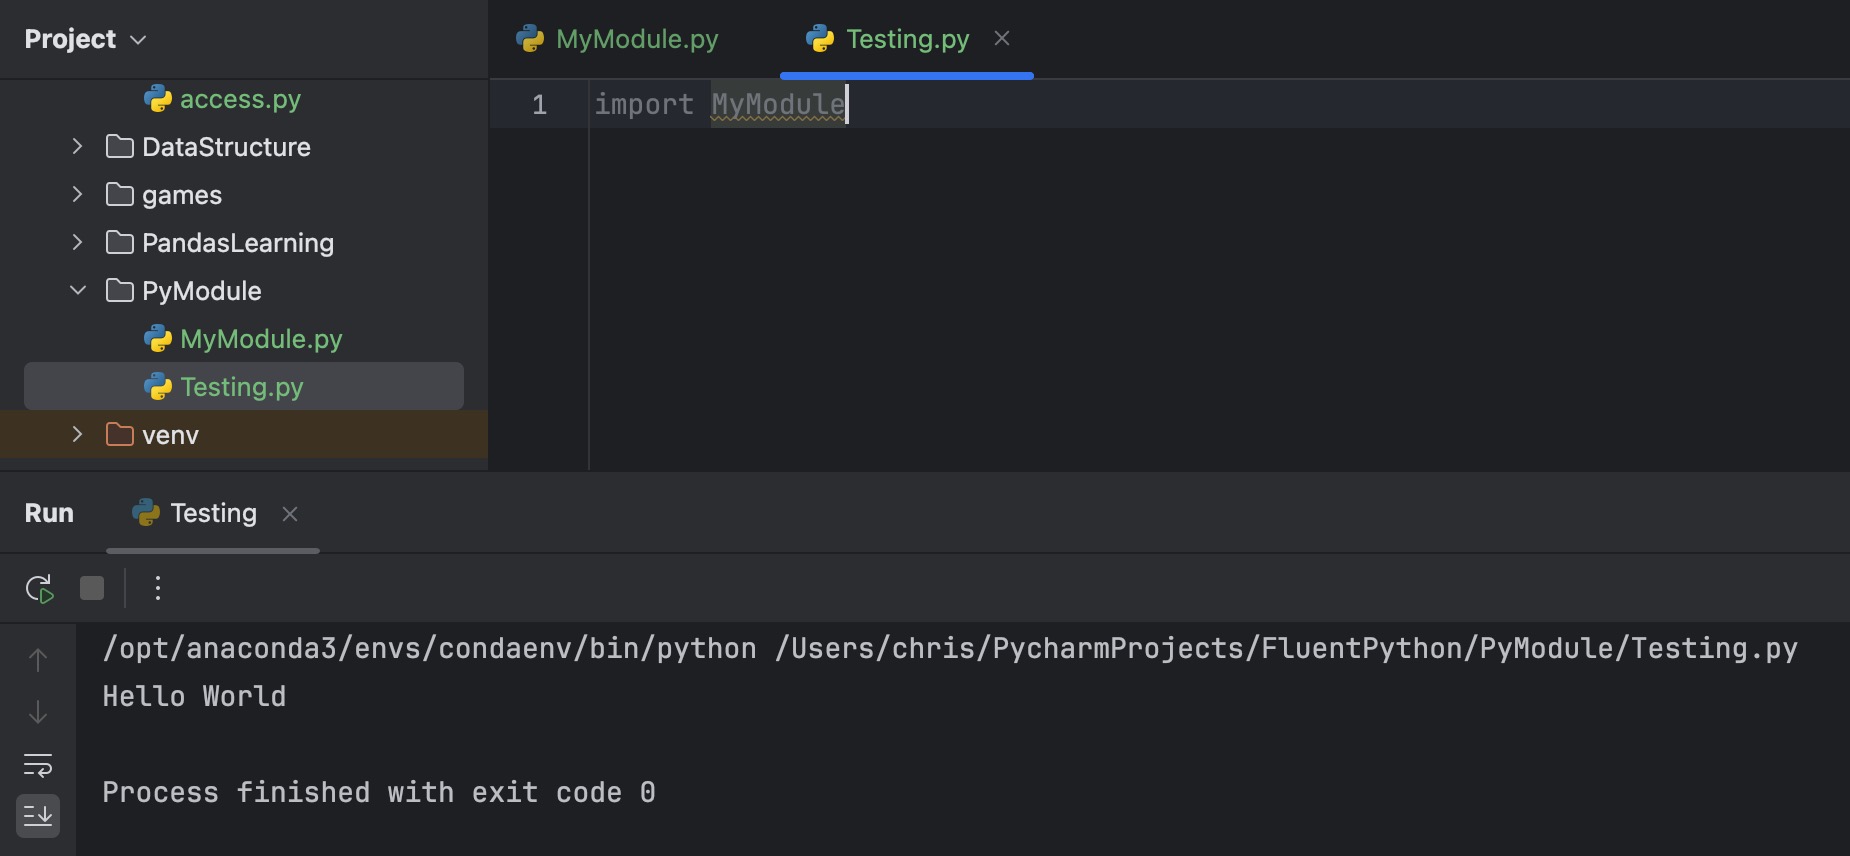Image resolution: width=1850 pixels, height=856 pixels.
Task: Close the Testing run tab
Action: point(290,514)
